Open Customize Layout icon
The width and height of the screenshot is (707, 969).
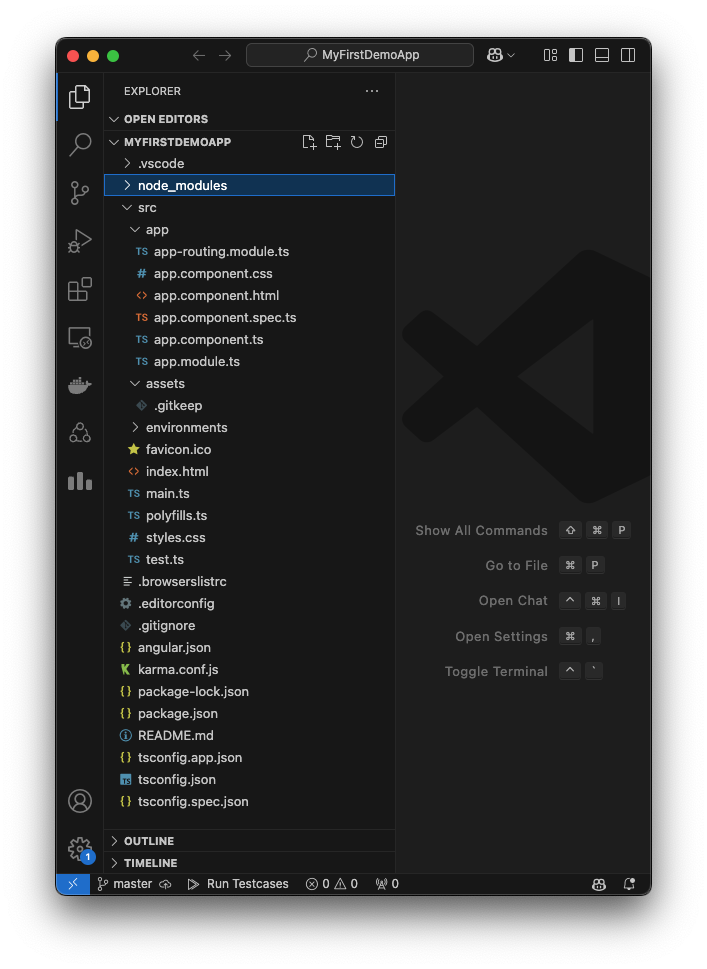click(550, 55)
